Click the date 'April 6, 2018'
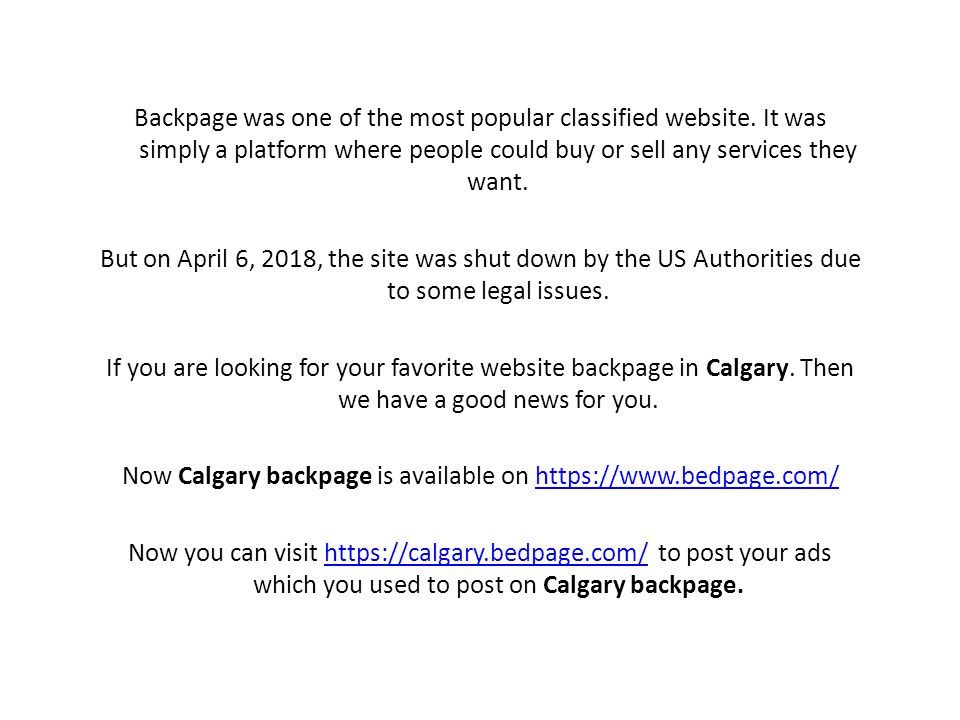Viewport: 960px width, 720px height. [x=247, y=260]
